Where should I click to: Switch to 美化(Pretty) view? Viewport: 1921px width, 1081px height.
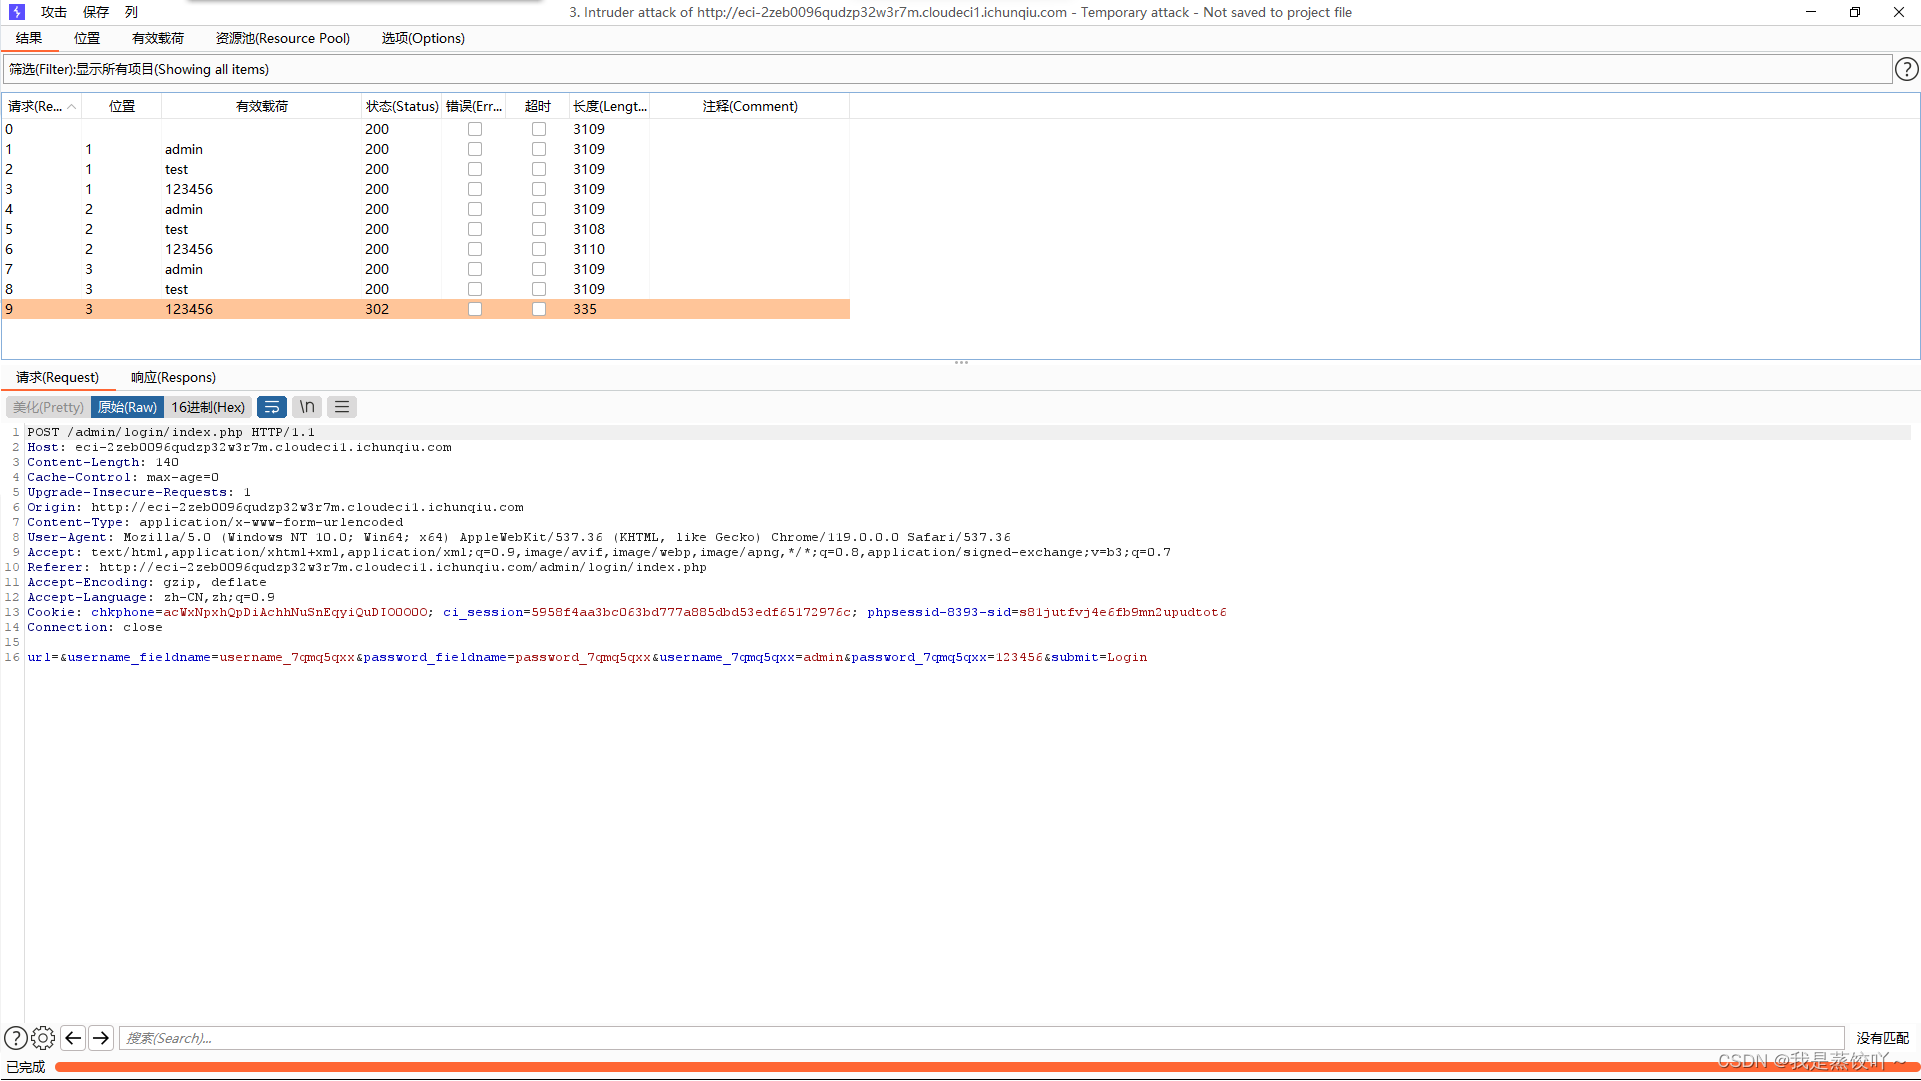tap(48, 407)
